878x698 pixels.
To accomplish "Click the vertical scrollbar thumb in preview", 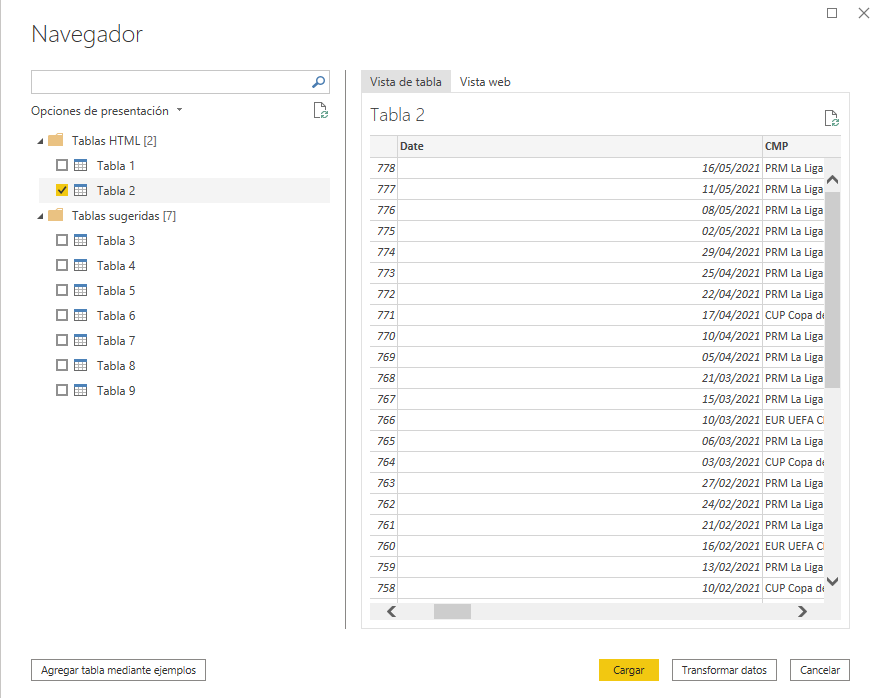I will click(833, 289).
